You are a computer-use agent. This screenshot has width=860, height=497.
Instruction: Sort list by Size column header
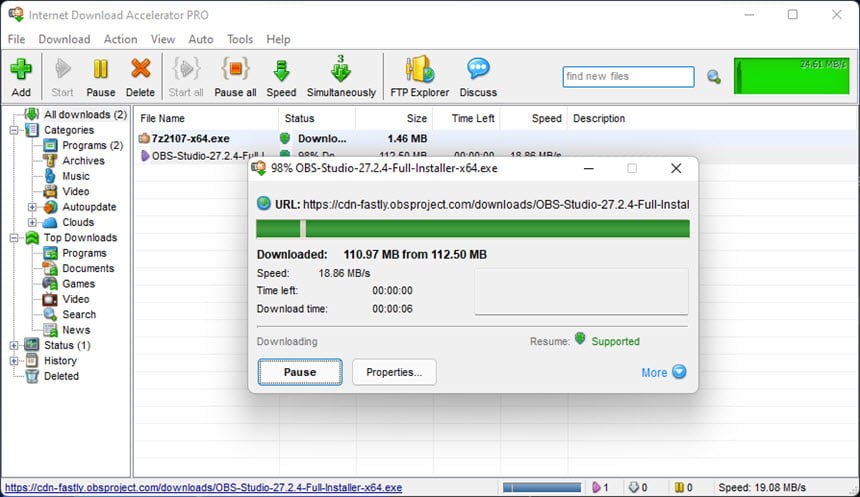pos(394,118)
